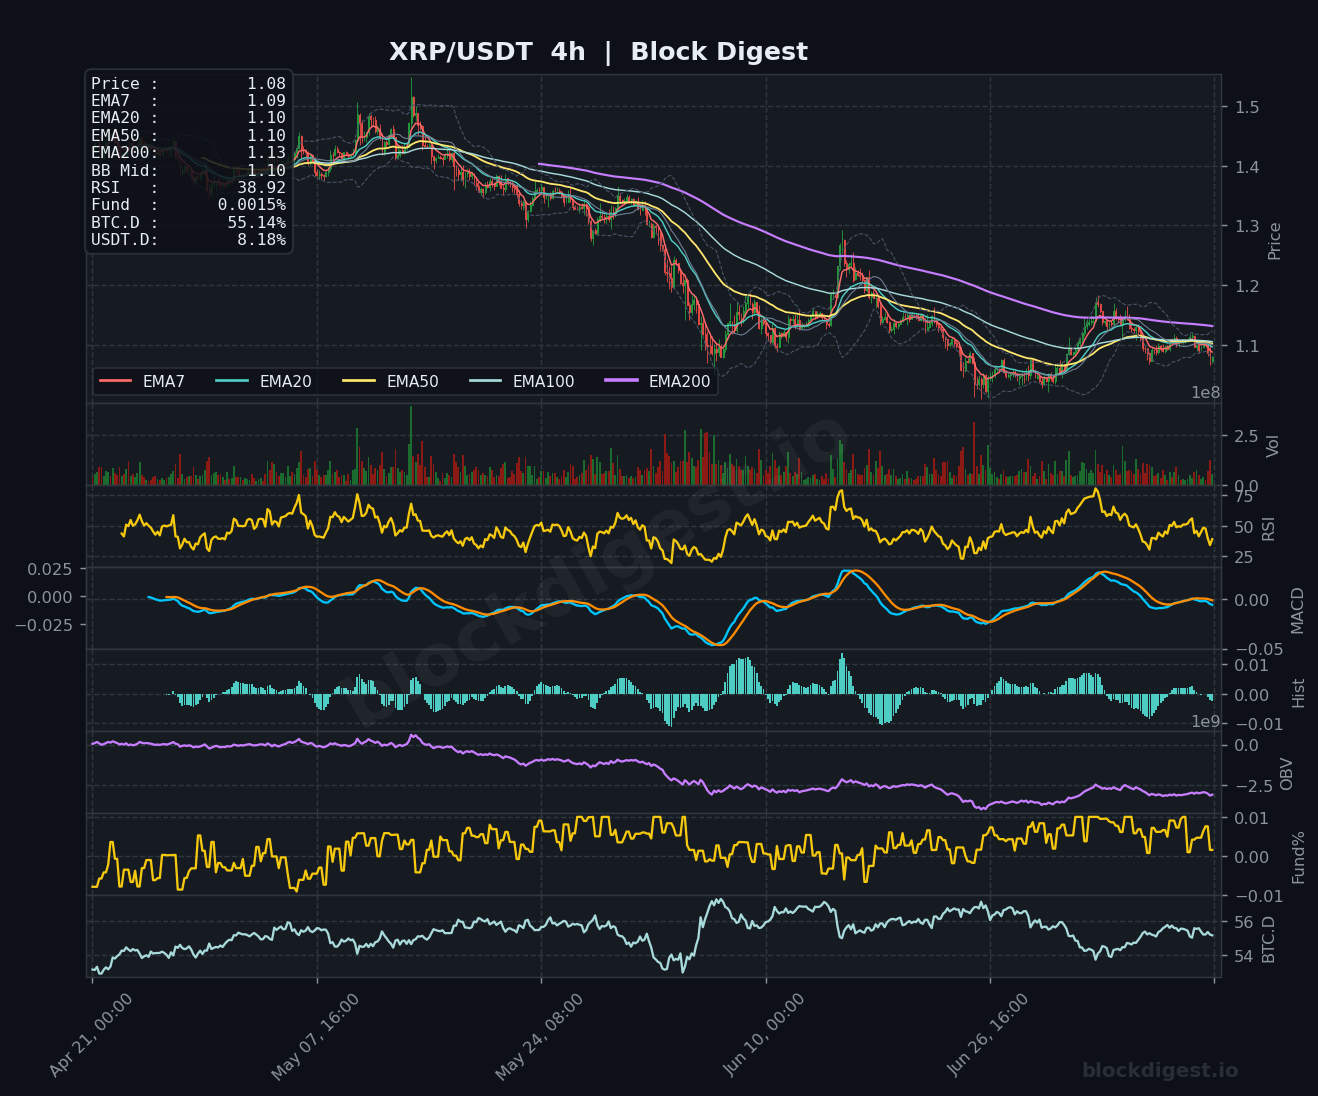
Task: Click the XRP/USDT 4h Block Digest title
Action: click(x=598, y=52)
